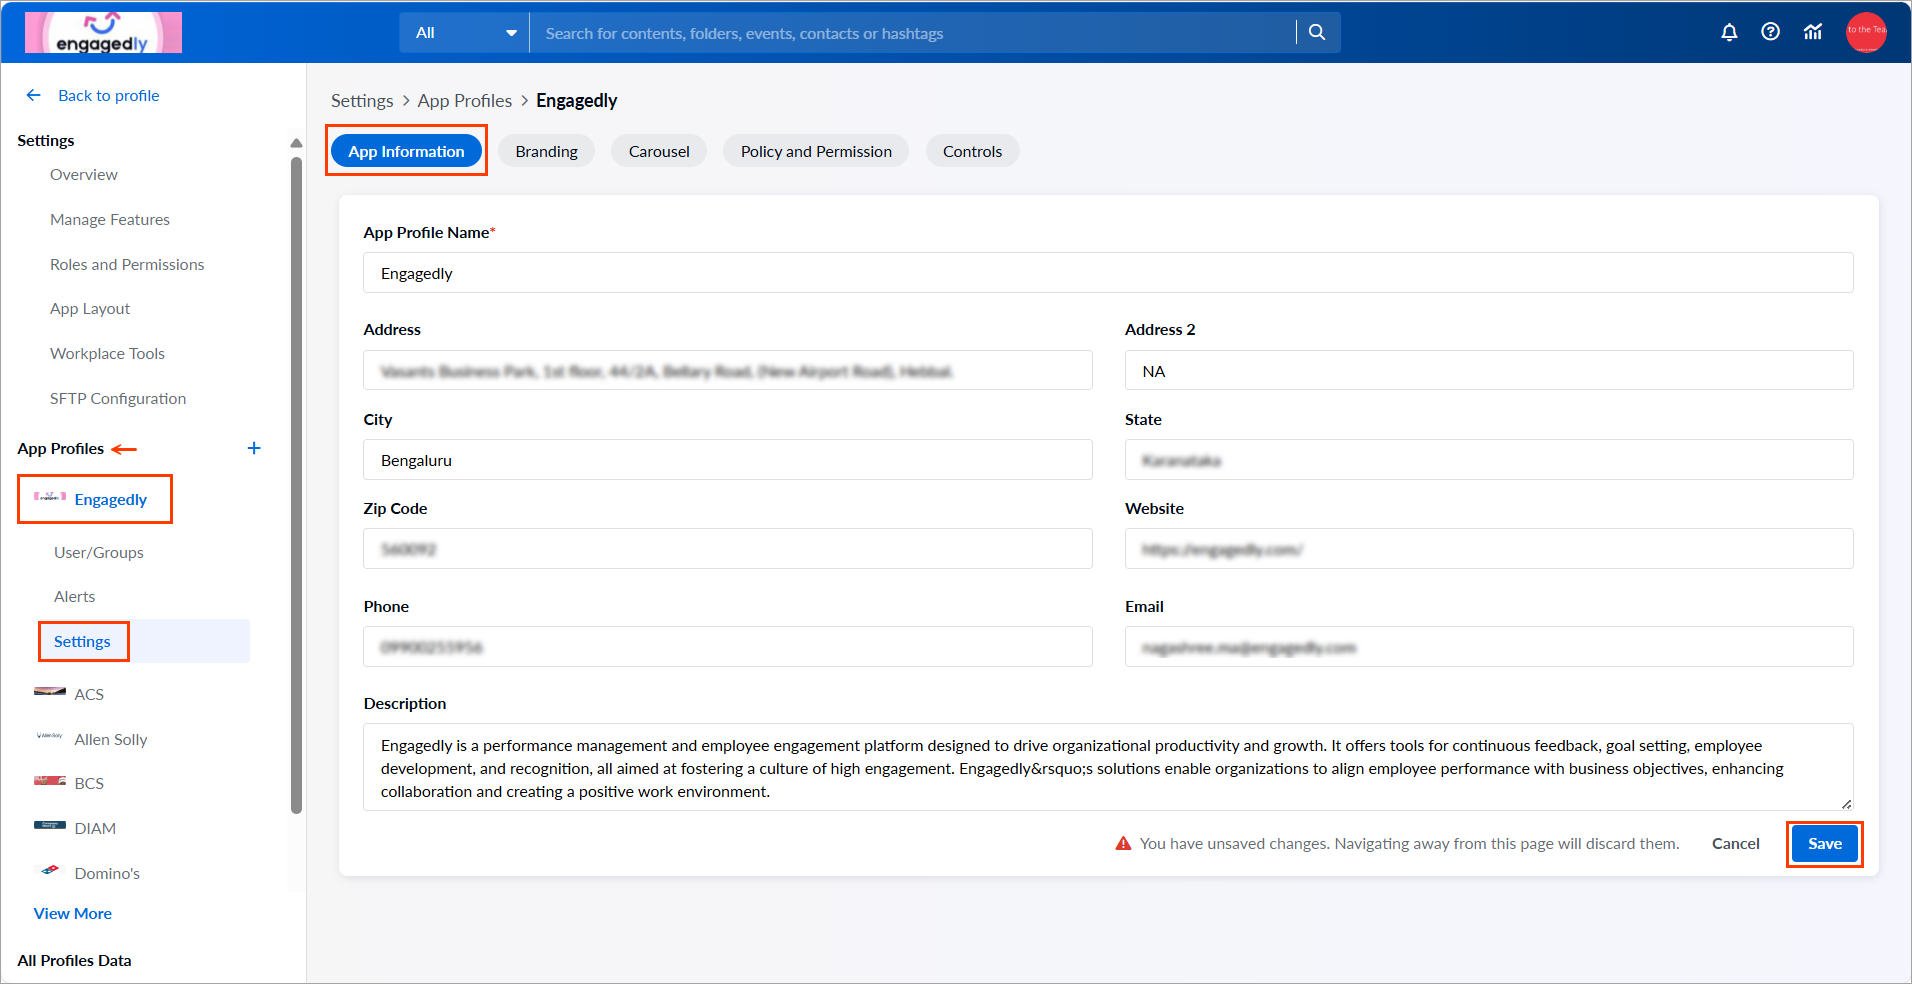Click the Cancel button
Viewport: 1912px width, 984px height.
[x=1735, y=843]
